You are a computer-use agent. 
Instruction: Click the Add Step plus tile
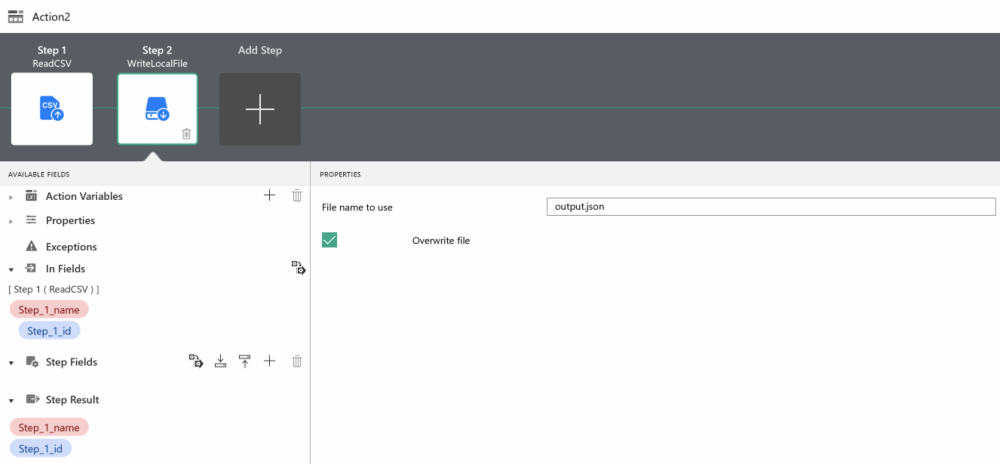[260, 109]
